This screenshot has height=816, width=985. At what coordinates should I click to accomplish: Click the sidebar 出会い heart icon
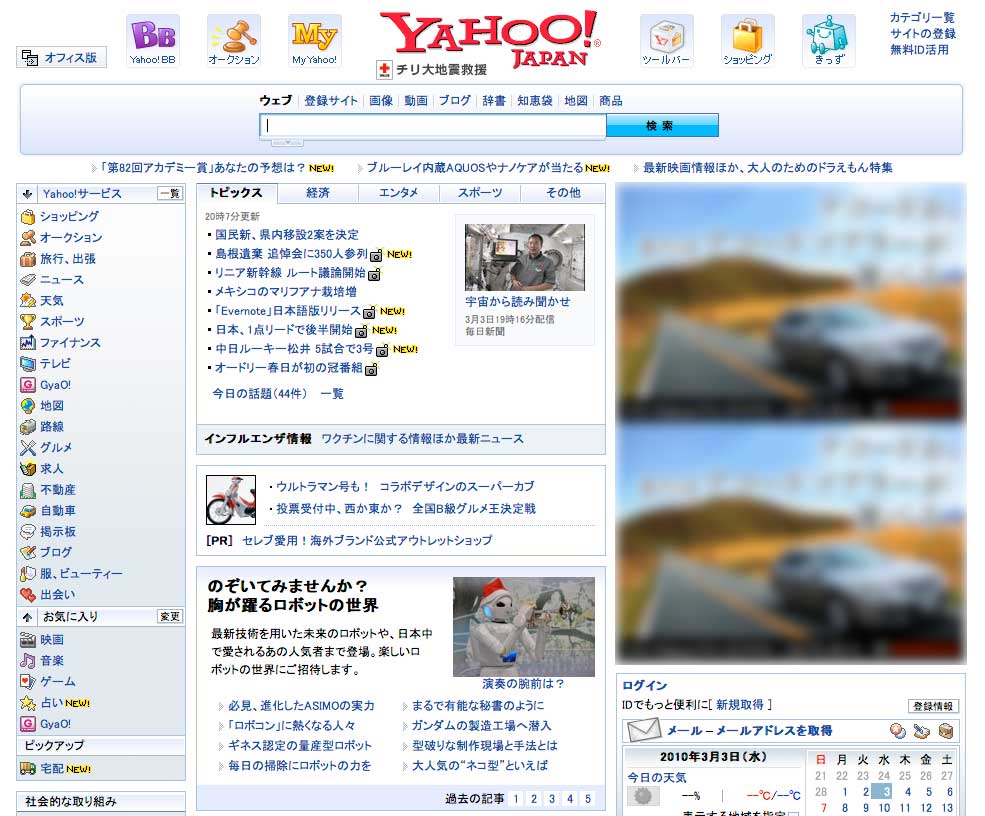coord(28,594)
